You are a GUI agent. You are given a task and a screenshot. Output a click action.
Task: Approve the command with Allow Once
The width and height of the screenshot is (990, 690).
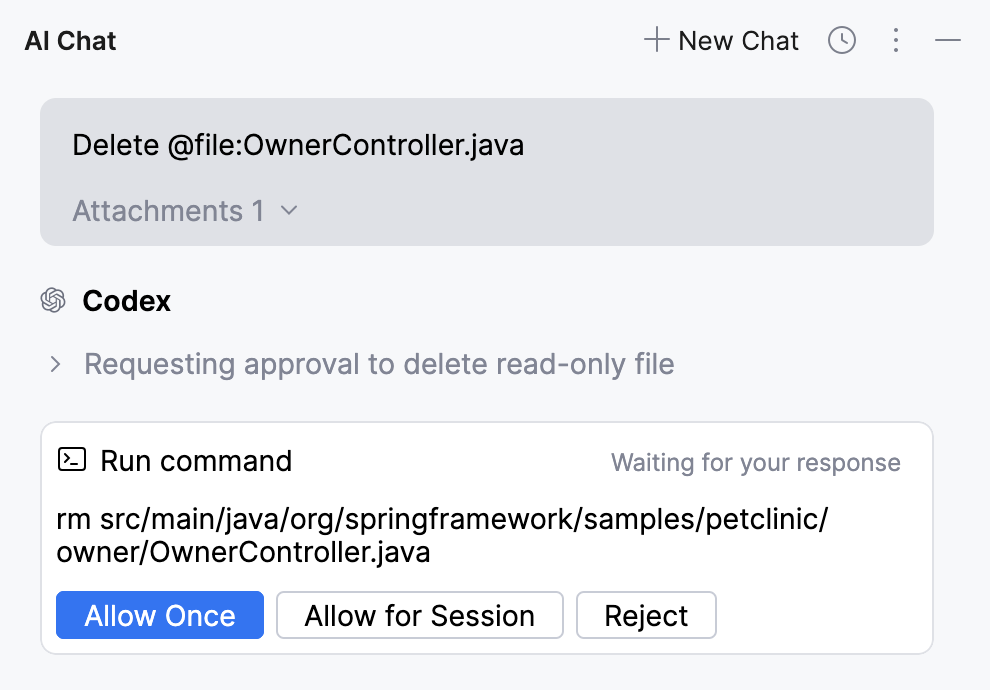click(x=159, y=615)
